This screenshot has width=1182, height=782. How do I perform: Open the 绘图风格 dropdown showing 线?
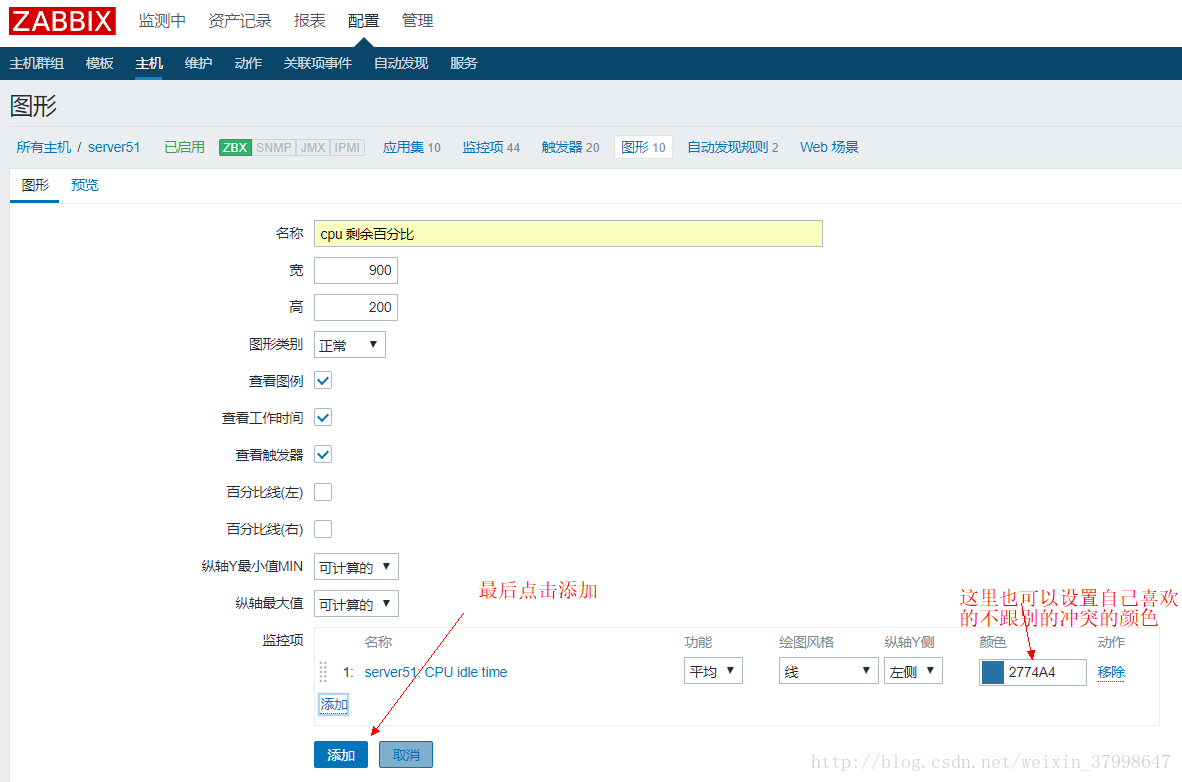[828, 670]
